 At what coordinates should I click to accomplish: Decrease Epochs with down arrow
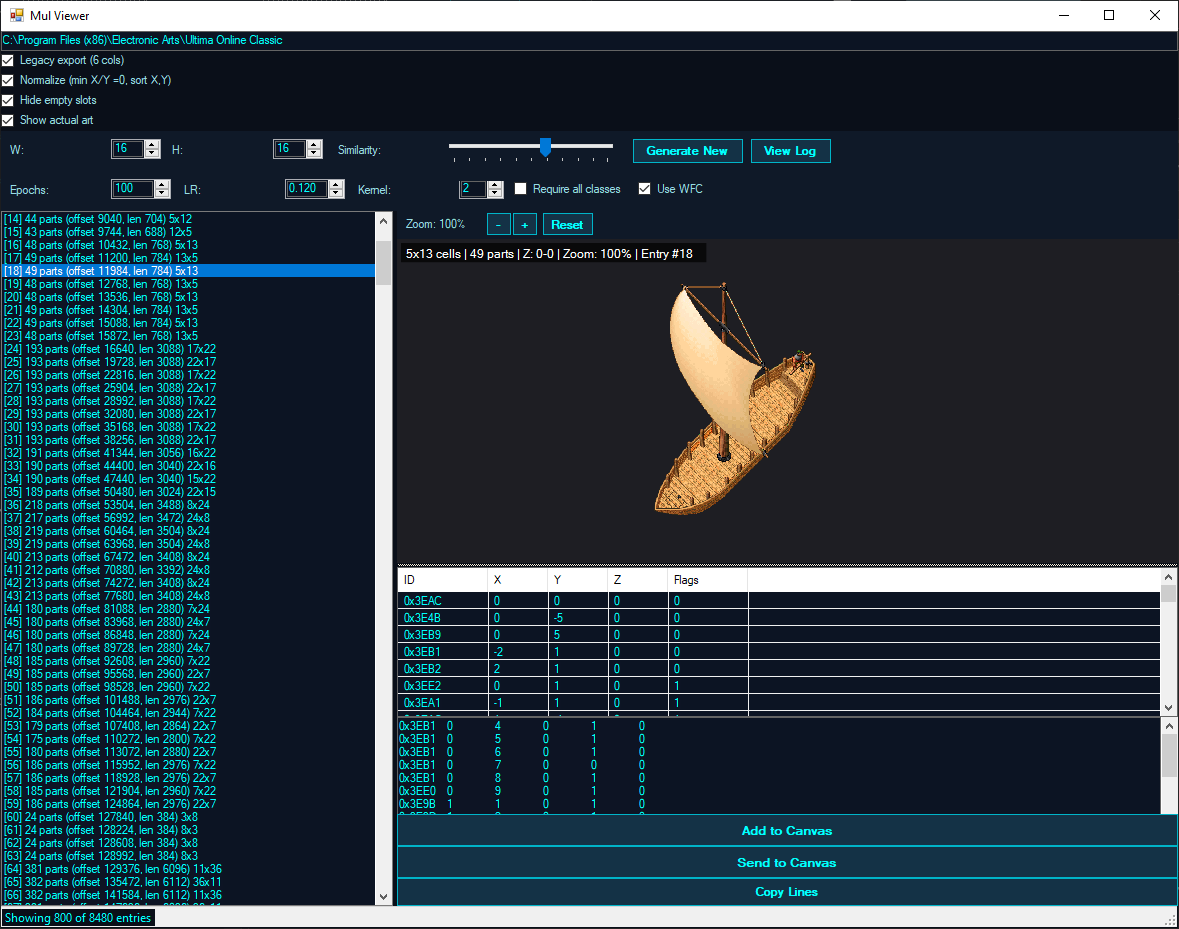click(162, 193)
